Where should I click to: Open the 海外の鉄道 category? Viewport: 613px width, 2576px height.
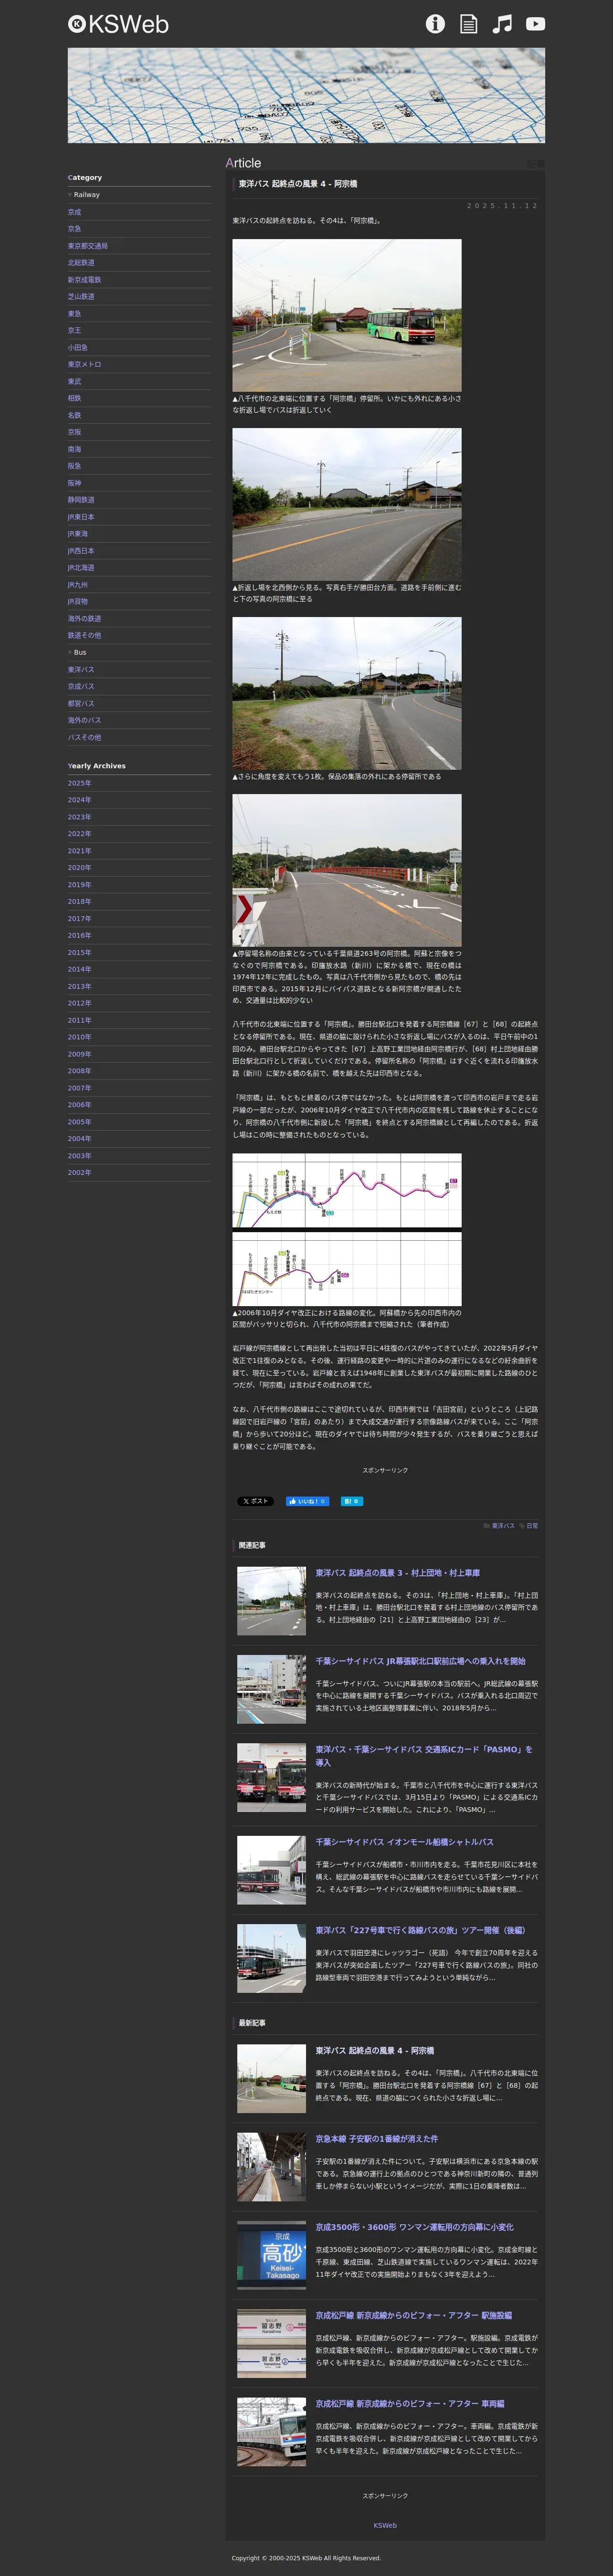(x=85, y=619)
